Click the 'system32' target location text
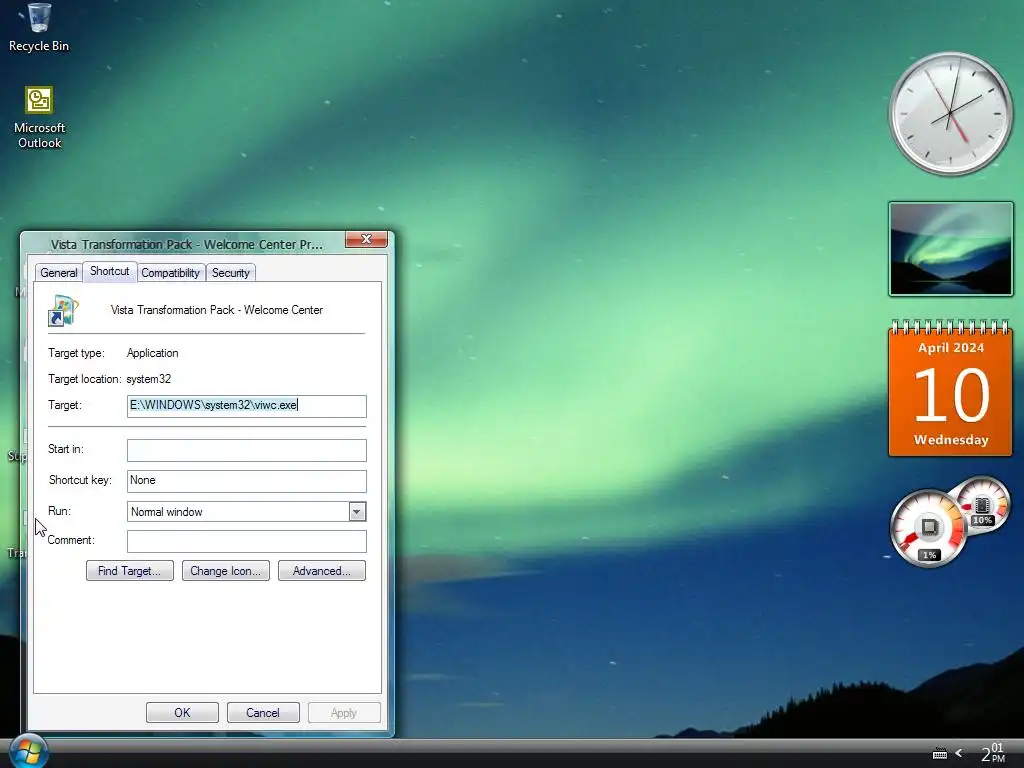1024x768 pixels. (148, 379)
